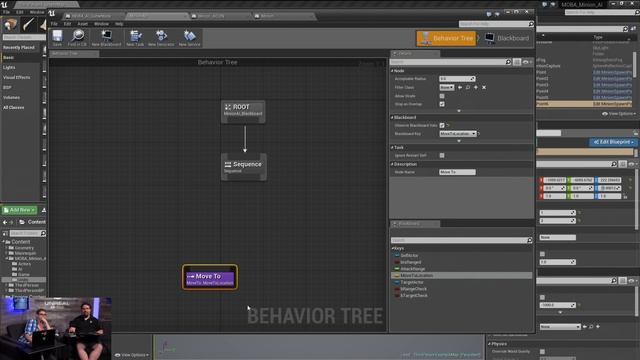
Task: Toggle the Stop on Overlap checkbox
Action: click(442, 104)
